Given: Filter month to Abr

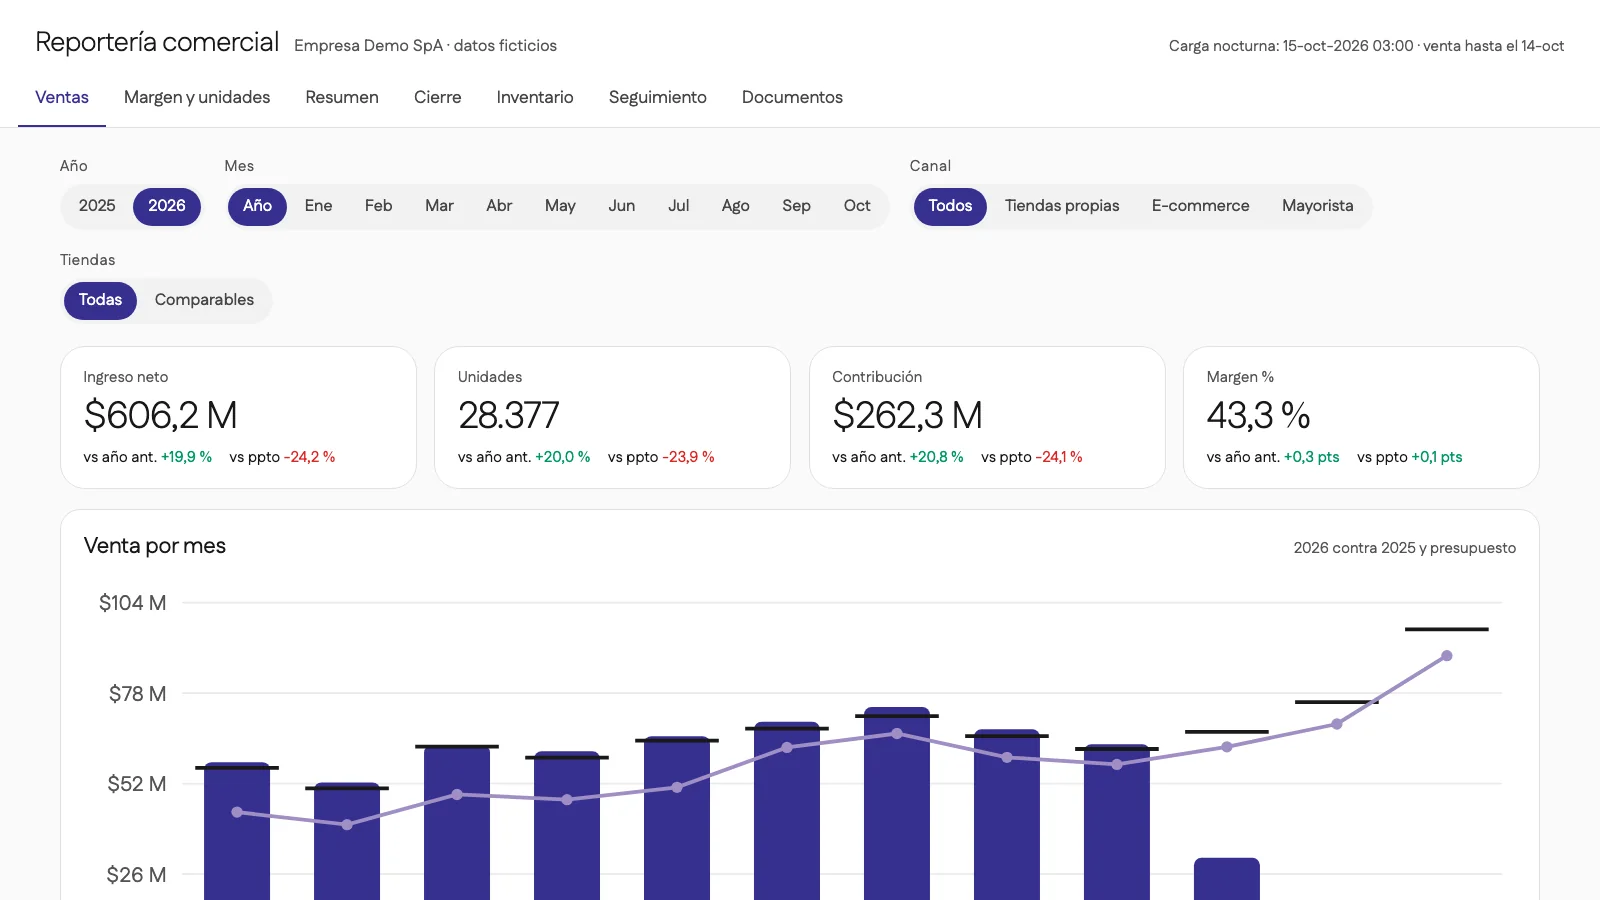Looking at the screenshot, I should [x=499, y=206].
